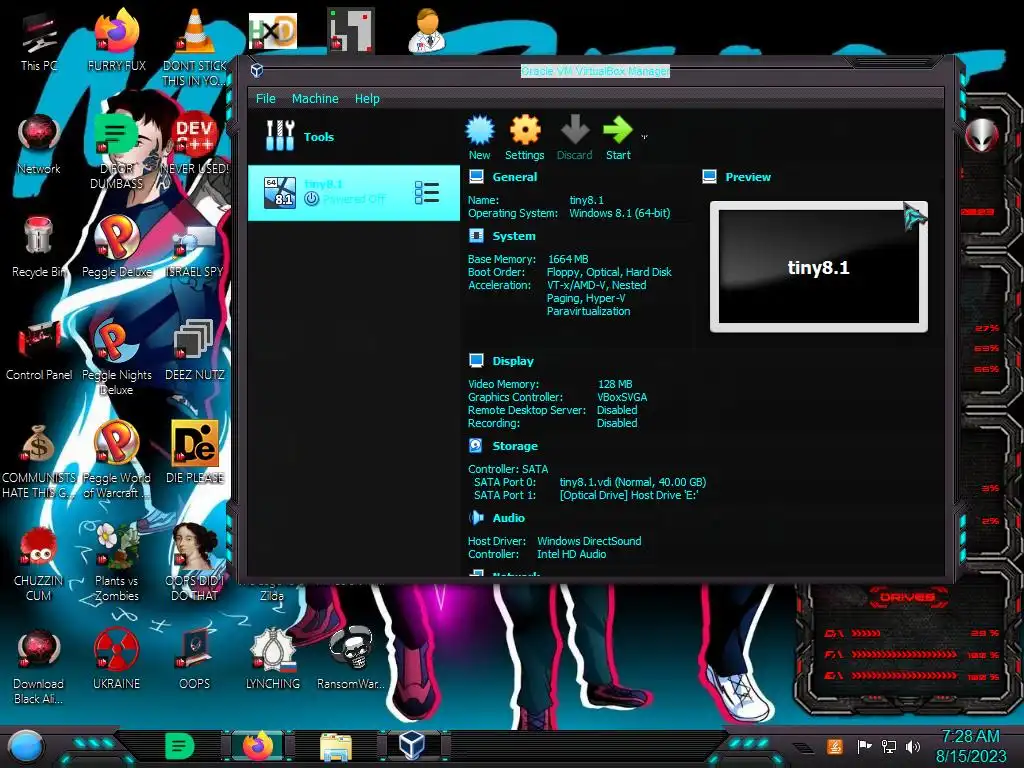This screenshot has width=1024, height=768.
Task: Click the network tray icon
Action: [x=888, y=746]
